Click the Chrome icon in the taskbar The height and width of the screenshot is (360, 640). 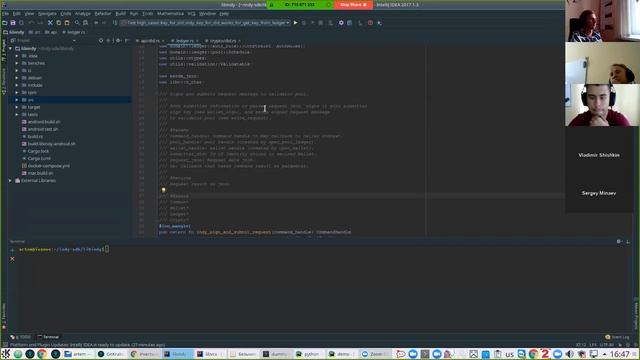tap(42, 354)
